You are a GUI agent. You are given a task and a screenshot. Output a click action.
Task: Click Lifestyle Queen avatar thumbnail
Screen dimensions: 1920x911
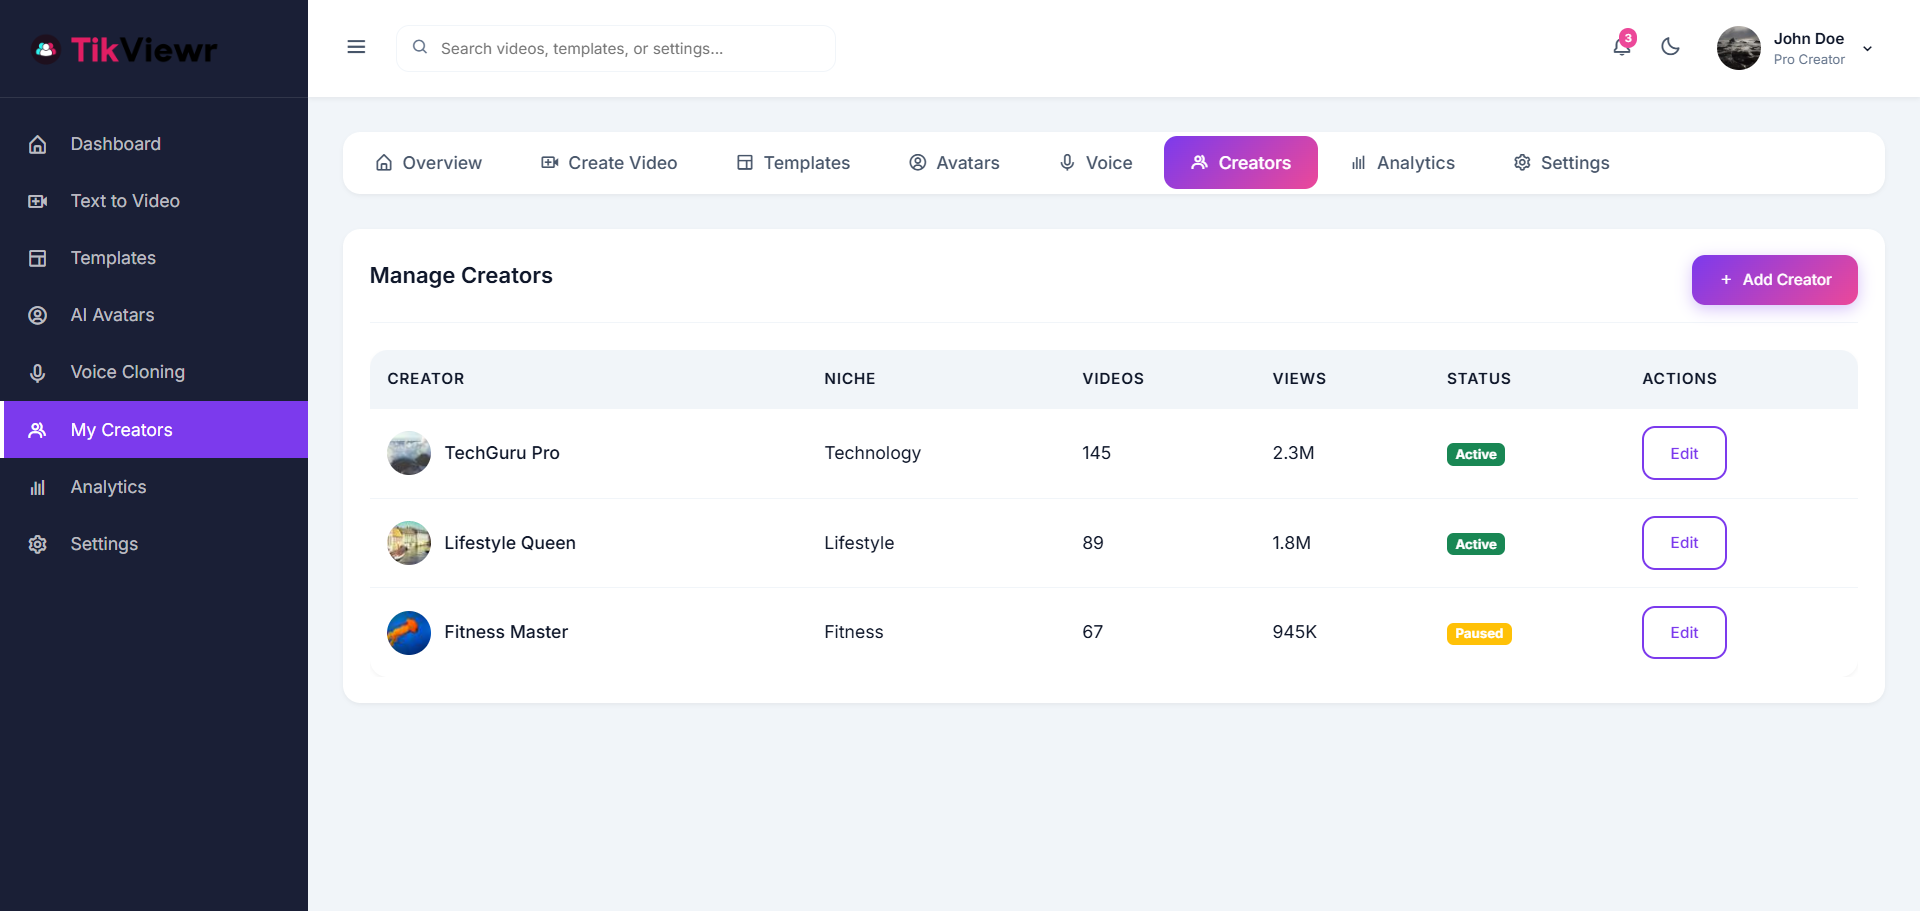click(409, 543)
